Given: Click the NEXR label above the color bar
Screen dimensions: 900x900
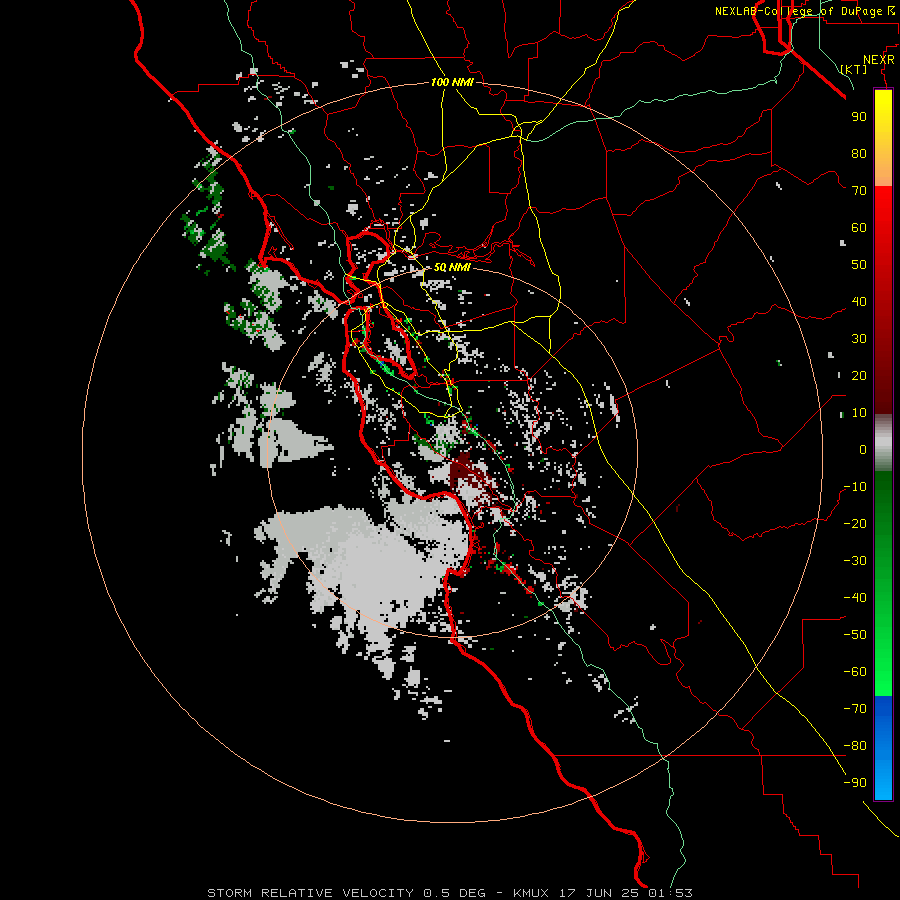Looking at the screenshot, I should [879, 60].
